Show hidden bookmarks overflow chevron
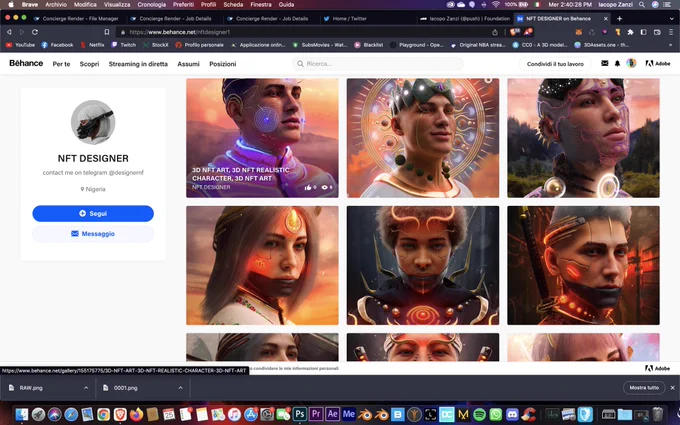 670,45
